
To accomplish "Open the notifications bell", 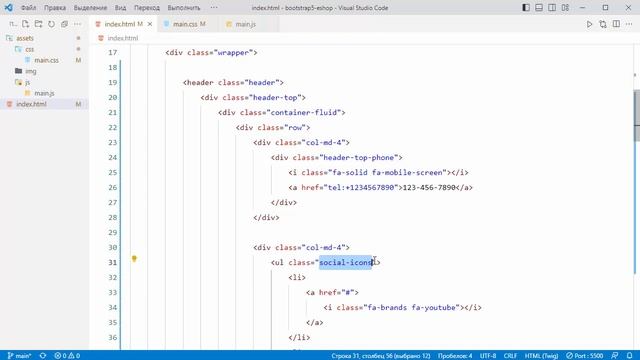I will point(629,356).
